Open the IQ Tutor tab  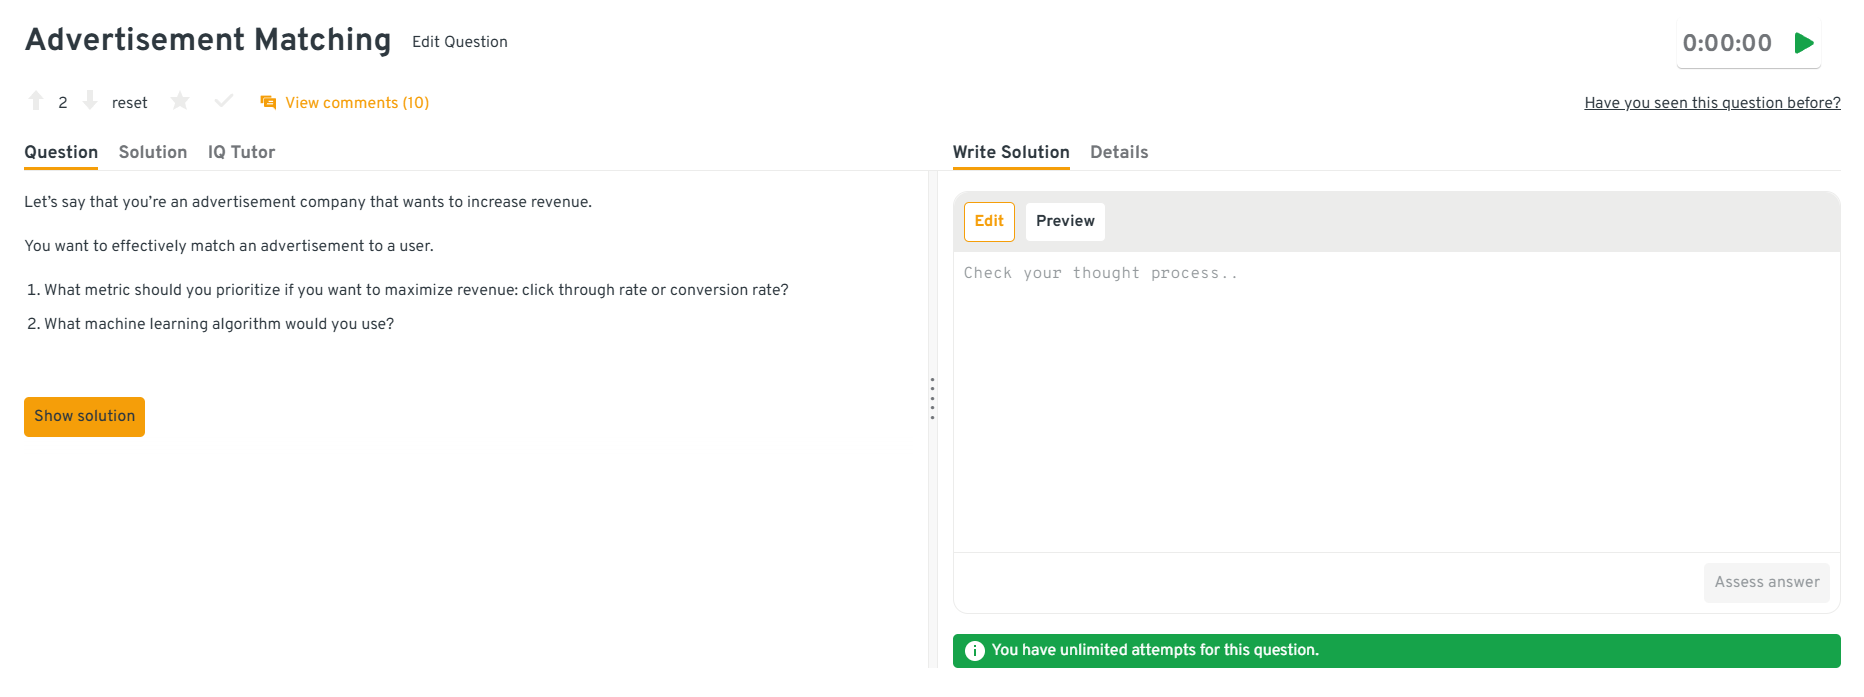click(x=241, y=152)
